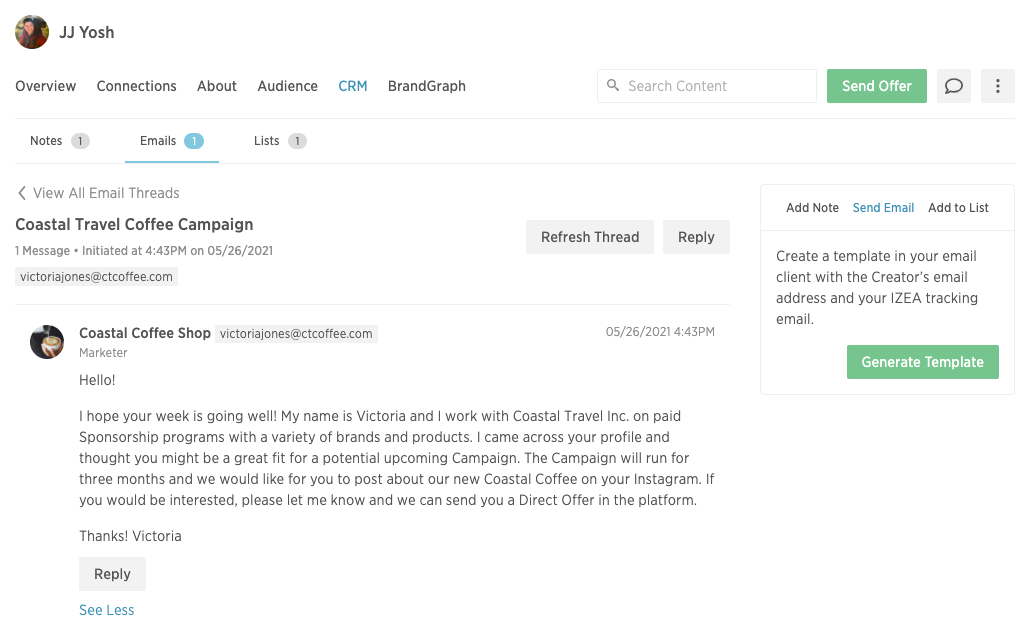Image resolution: width=1033 pixels, height=631 pixels.
Task: Click email tag beside Coastal Coffee Shop
Action: (296, 334)
